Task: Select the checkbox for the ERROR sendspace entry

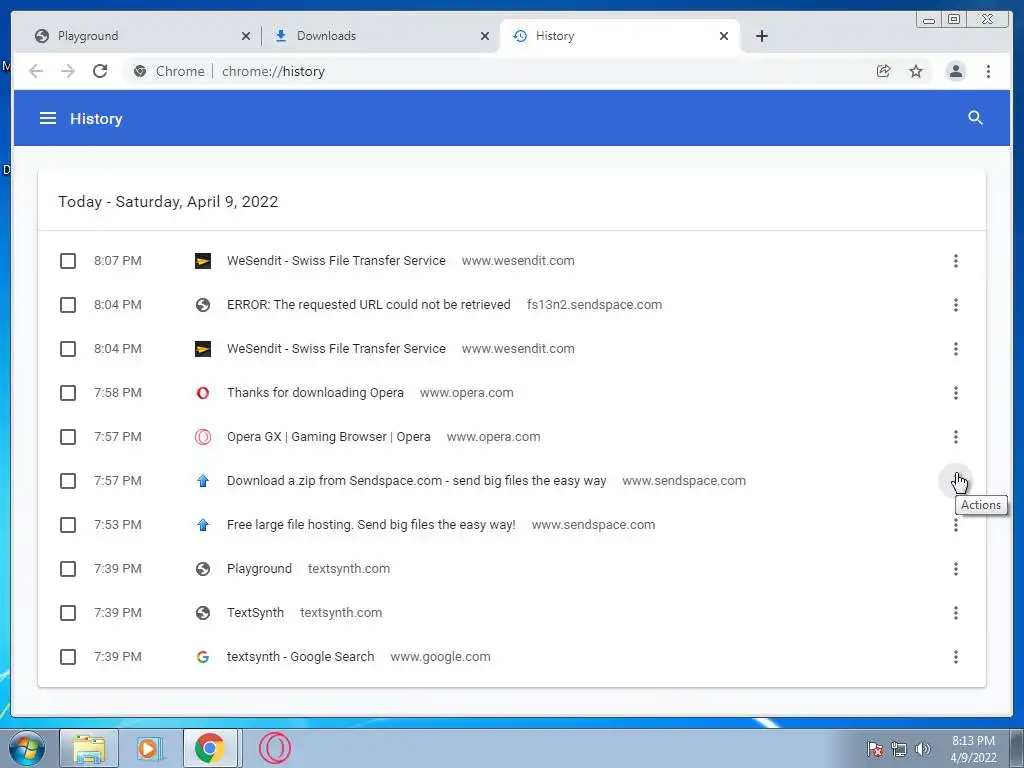Action: 68,305
